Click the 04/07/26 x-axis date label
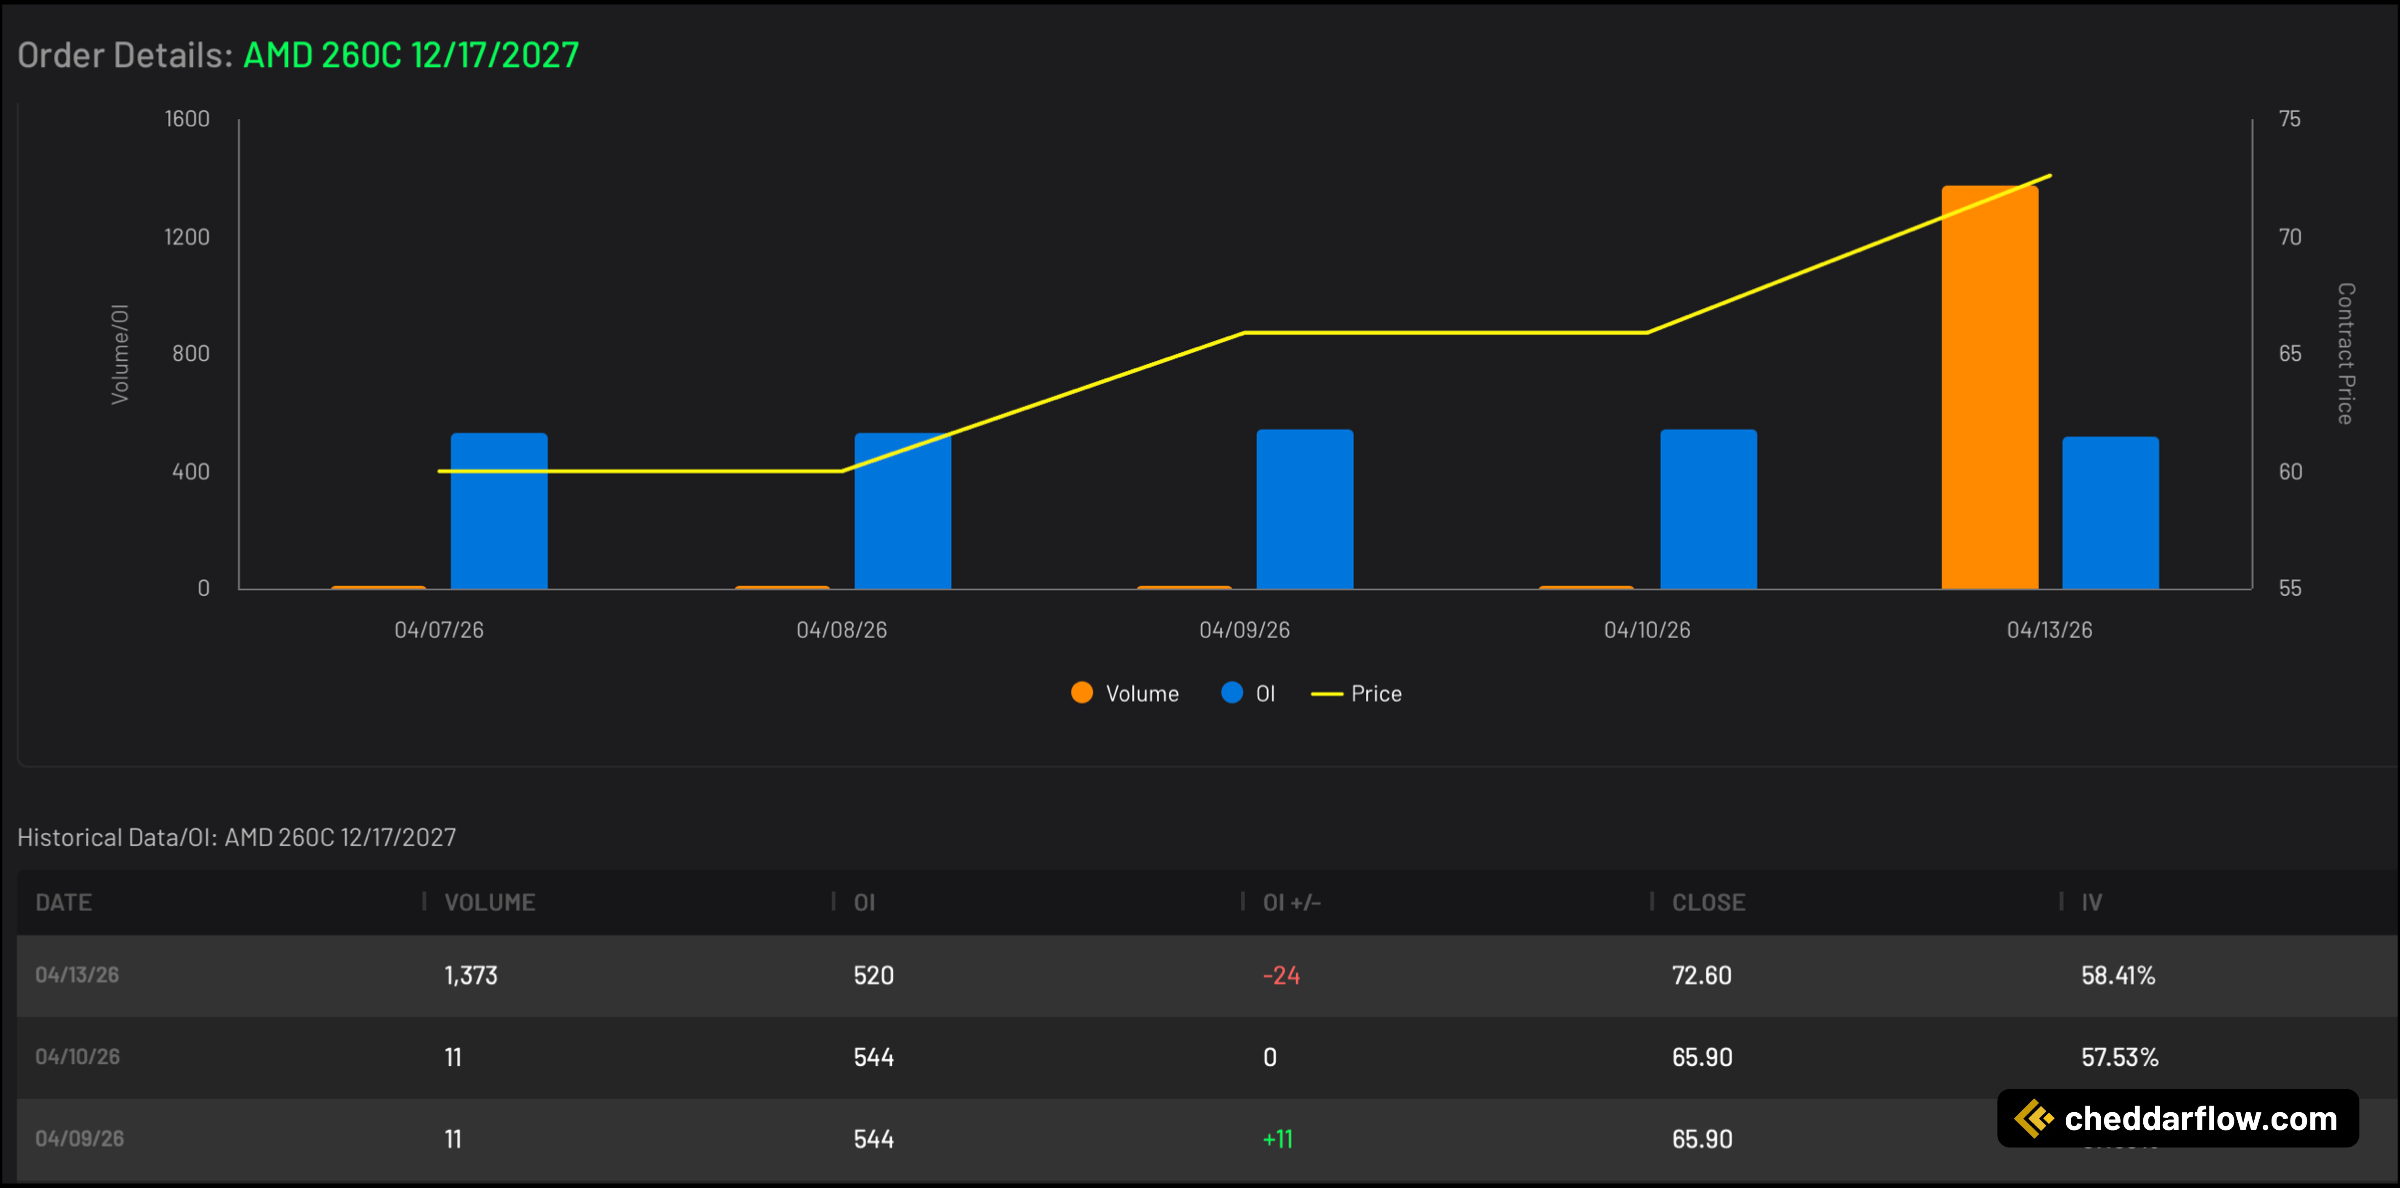The height and width of the screenshot is (1188, 2400). click(x=439, y=630)
